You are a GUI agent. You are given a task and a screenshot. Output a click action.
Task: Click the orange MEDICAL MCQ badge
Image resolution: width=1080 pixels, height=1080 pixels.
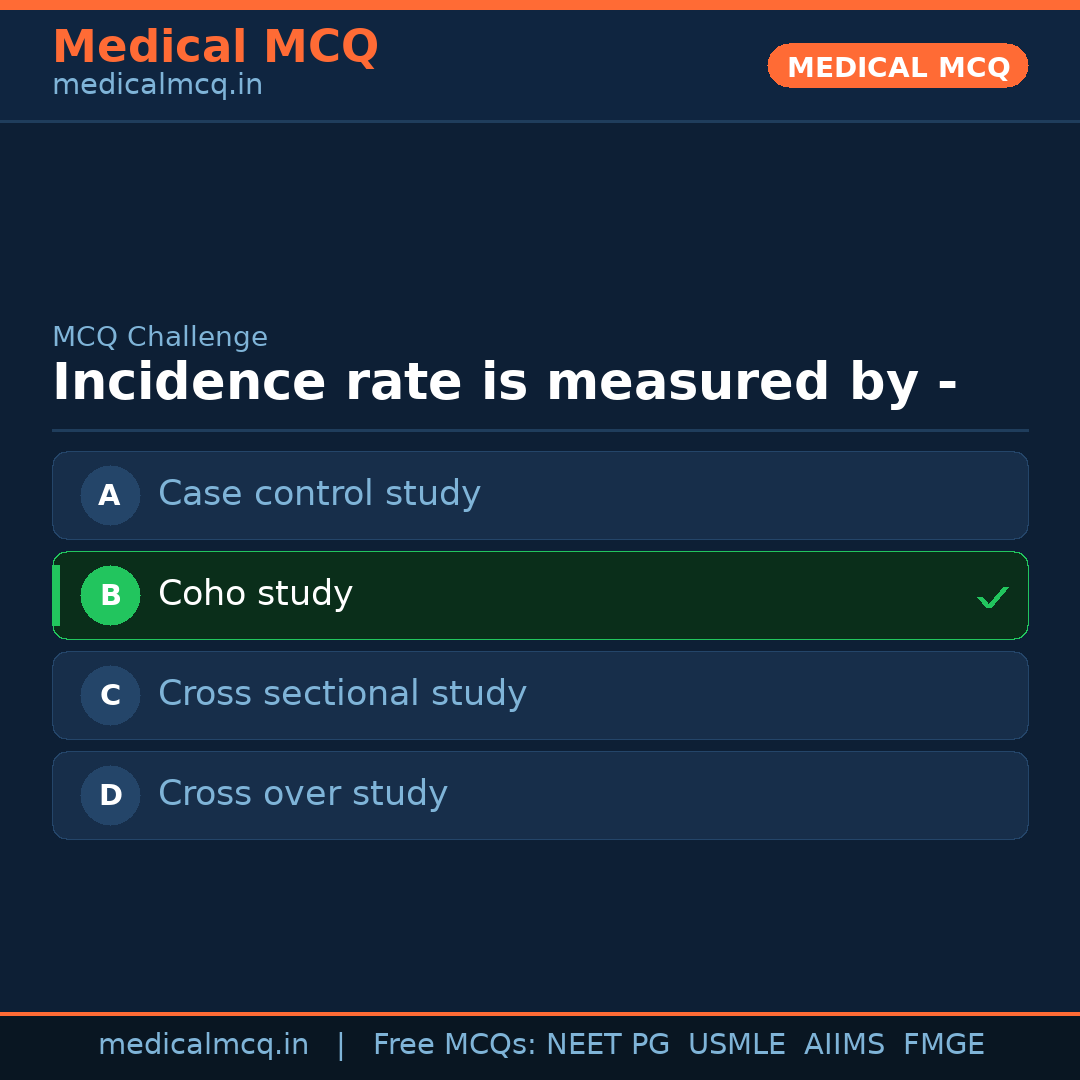click(898, 67)
